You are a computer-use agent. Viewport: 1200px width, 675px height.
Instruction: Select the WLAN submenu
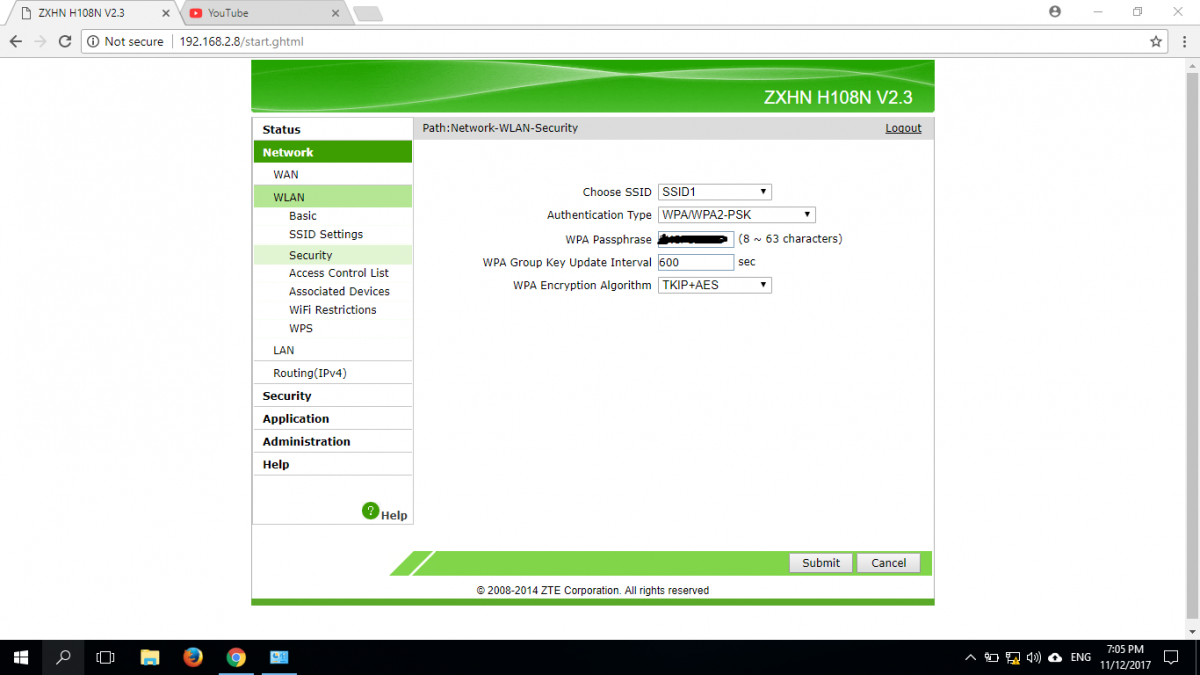pyautogui.click(x=332, y=197)
